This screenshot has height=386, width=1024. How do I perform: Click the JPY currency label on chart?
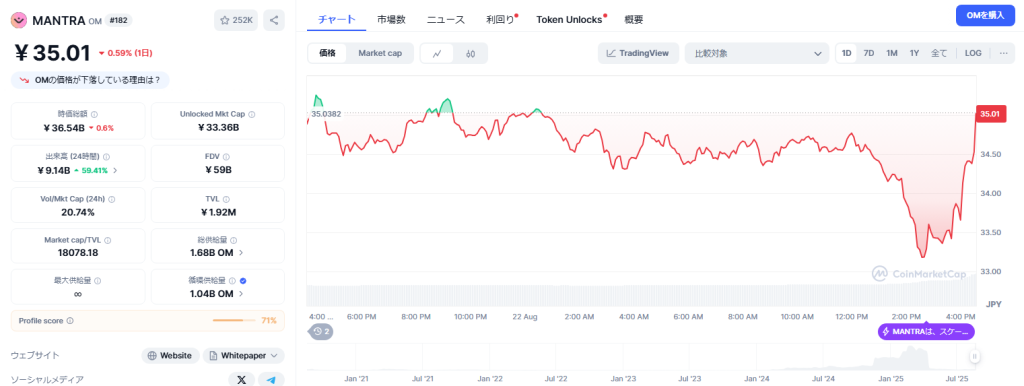pyautogui.click(x=993, y=304)
